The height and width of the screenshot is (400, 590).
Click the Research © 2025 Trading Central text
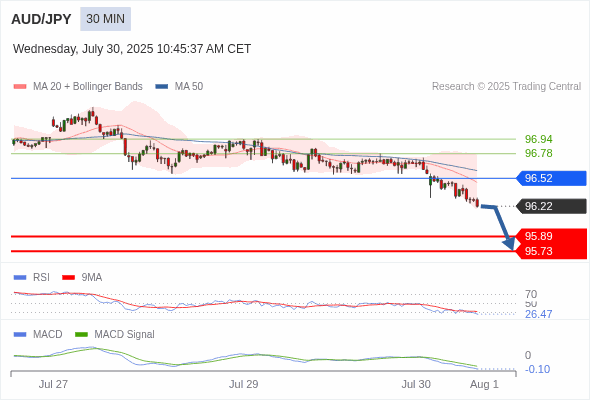click(506, 87)
